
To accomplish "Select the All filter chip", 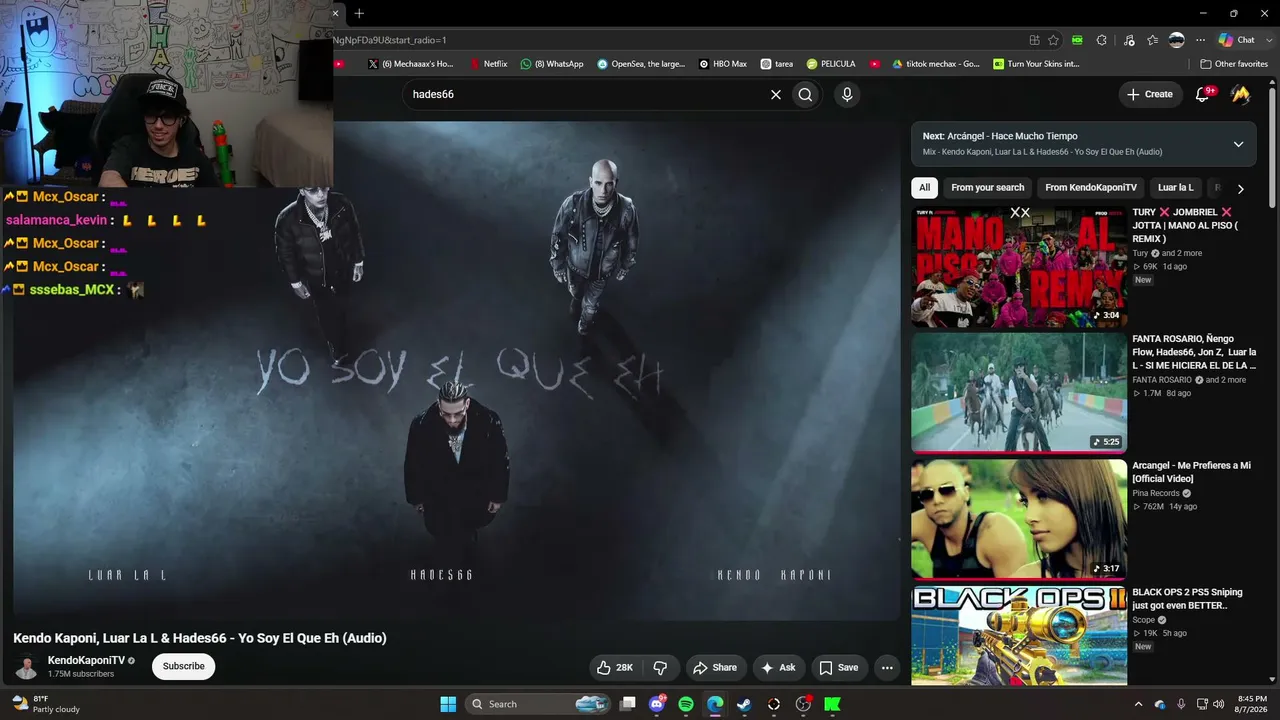I will [x=924, y=188].
